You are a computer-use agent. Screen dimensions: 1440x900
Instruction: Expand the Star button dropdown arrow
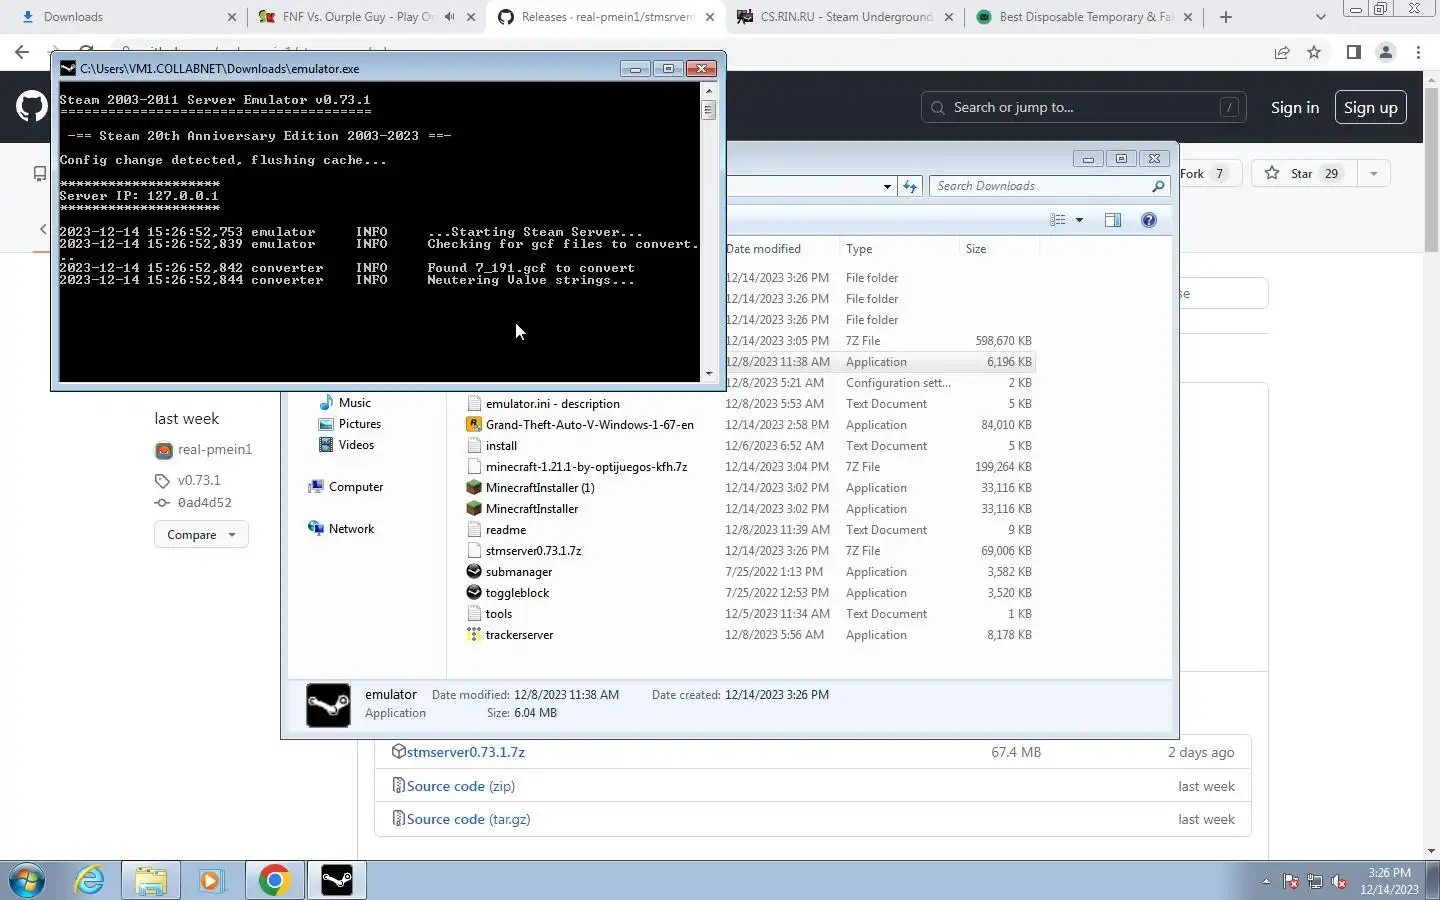click(1374, 173)
